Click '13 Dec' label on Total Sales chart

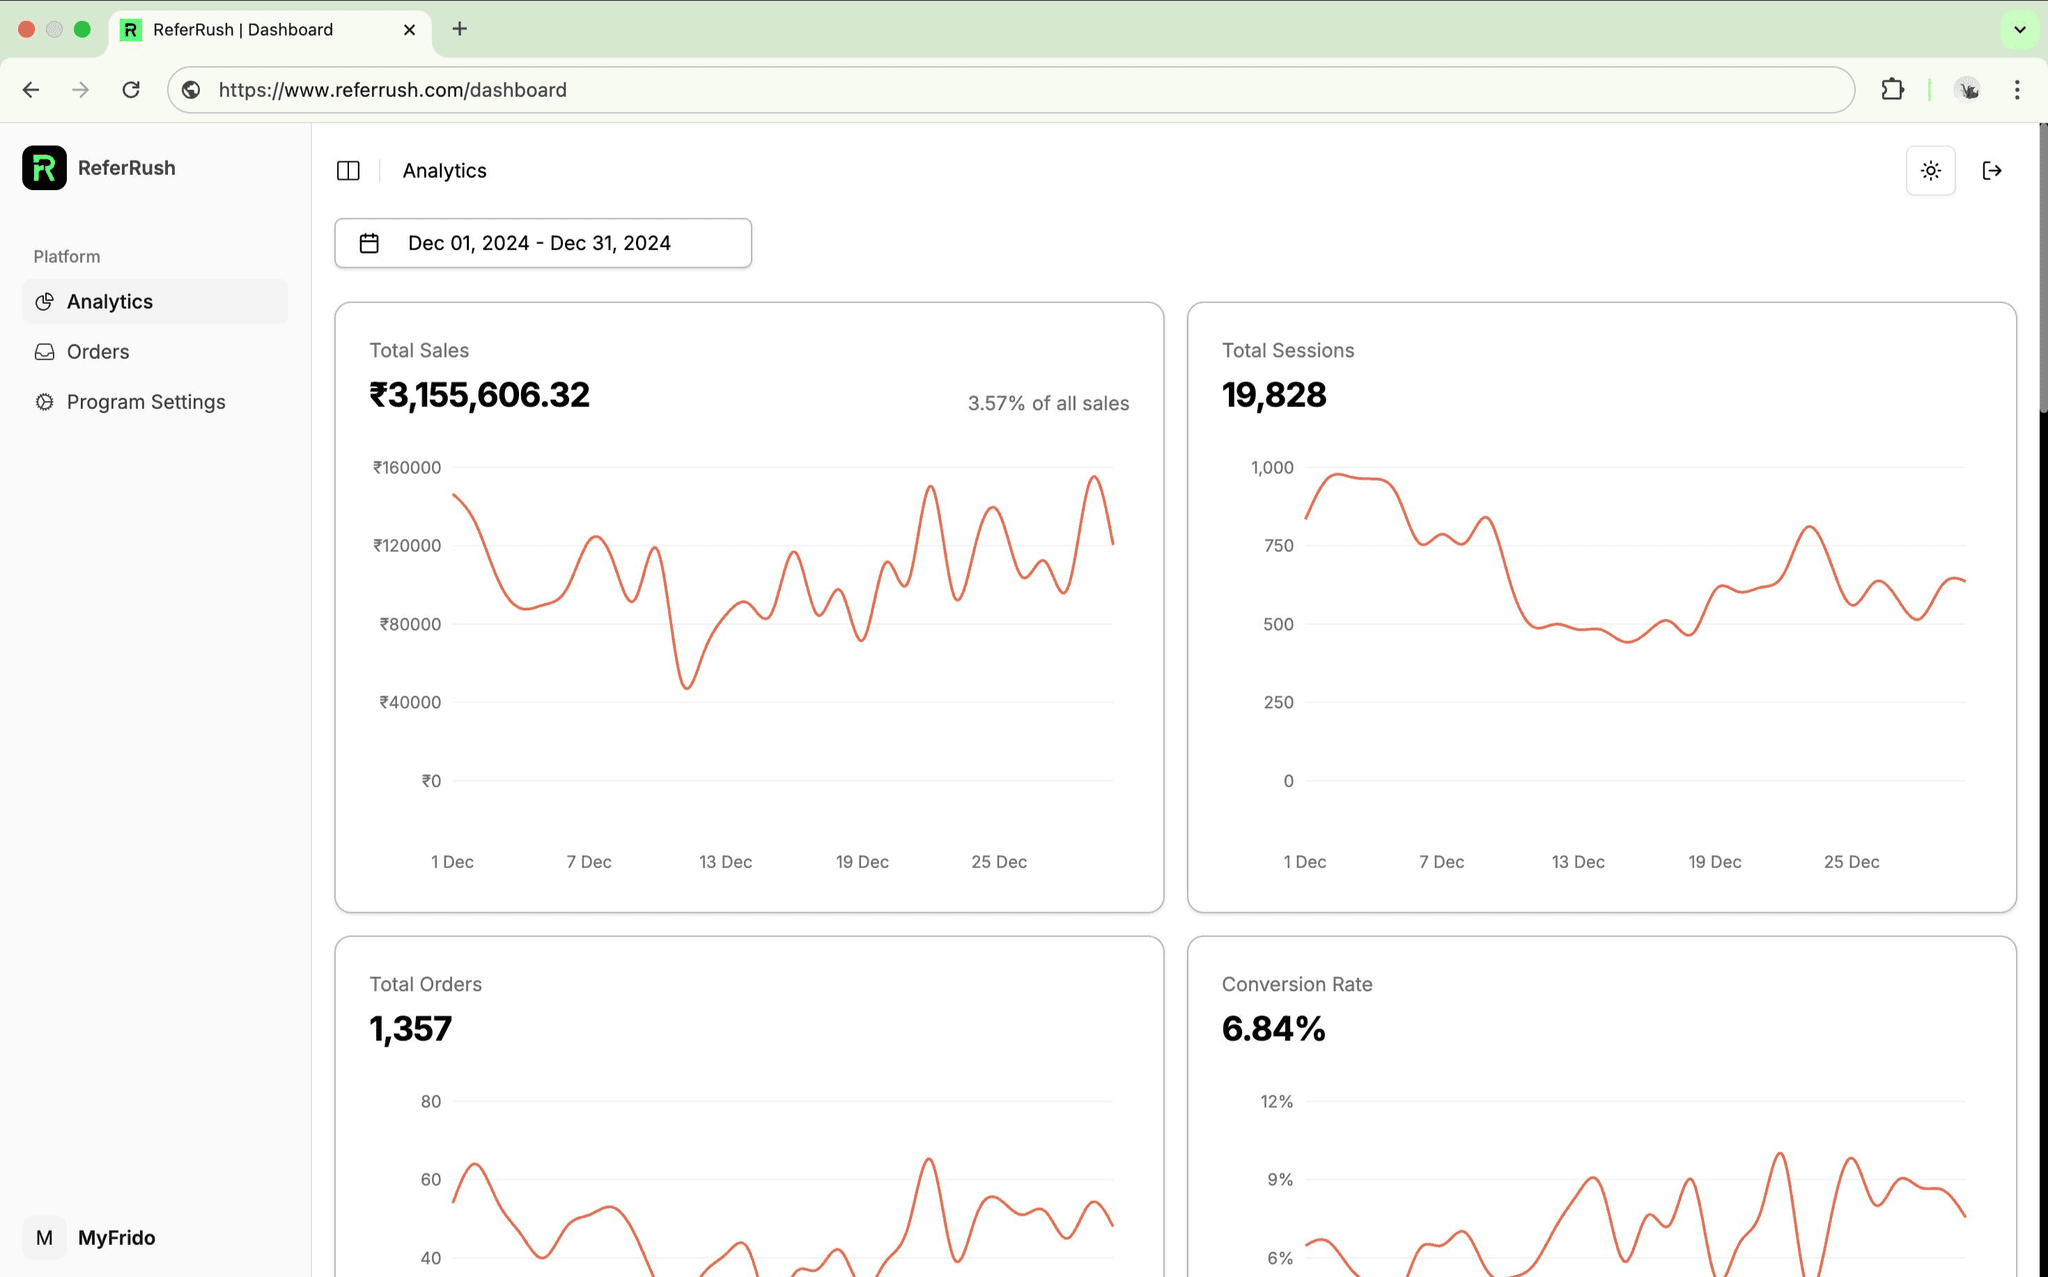pyautogui.click(x=726, y=862)
